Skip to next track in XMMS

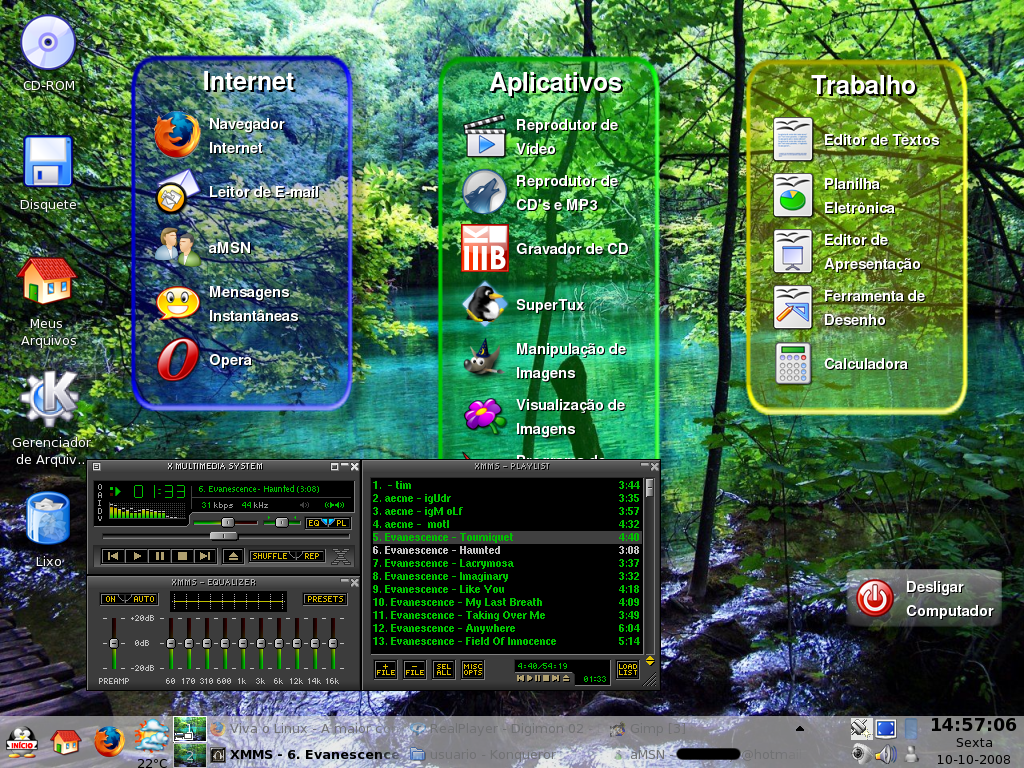206,556
